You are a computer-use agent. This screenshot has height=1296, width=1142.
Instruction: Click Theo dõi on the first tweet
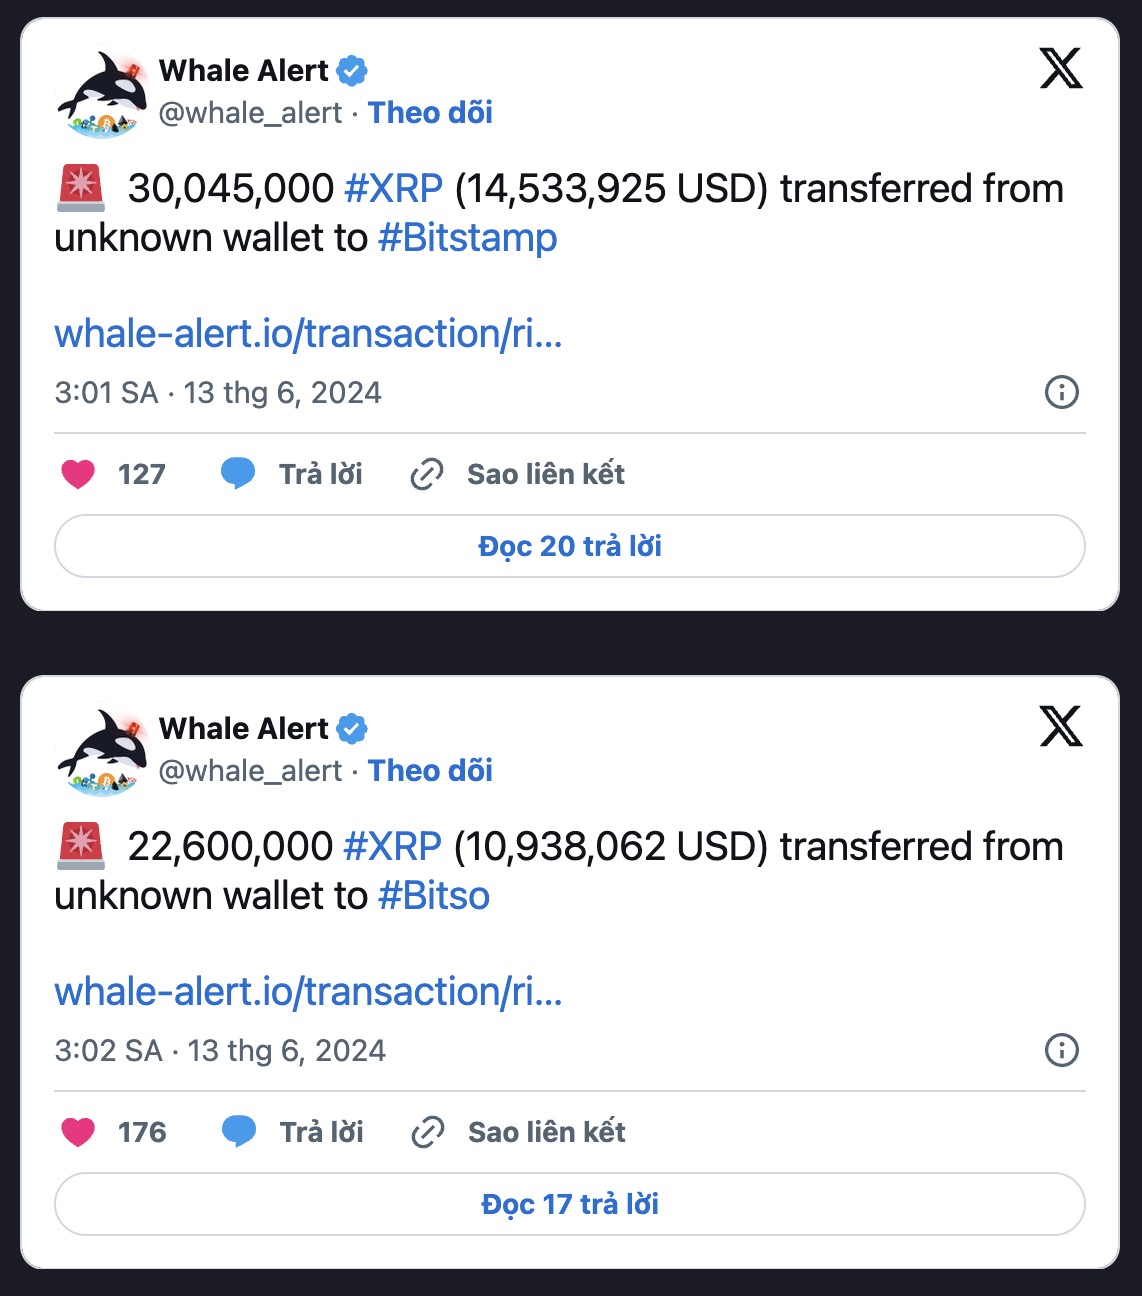[430, 113]
